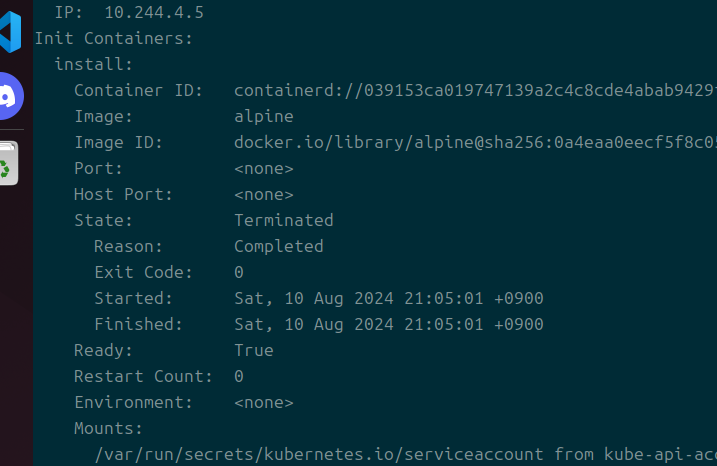Launch Discord from the dock
Screen dimensions: 717x466
[x=10, y=95]
